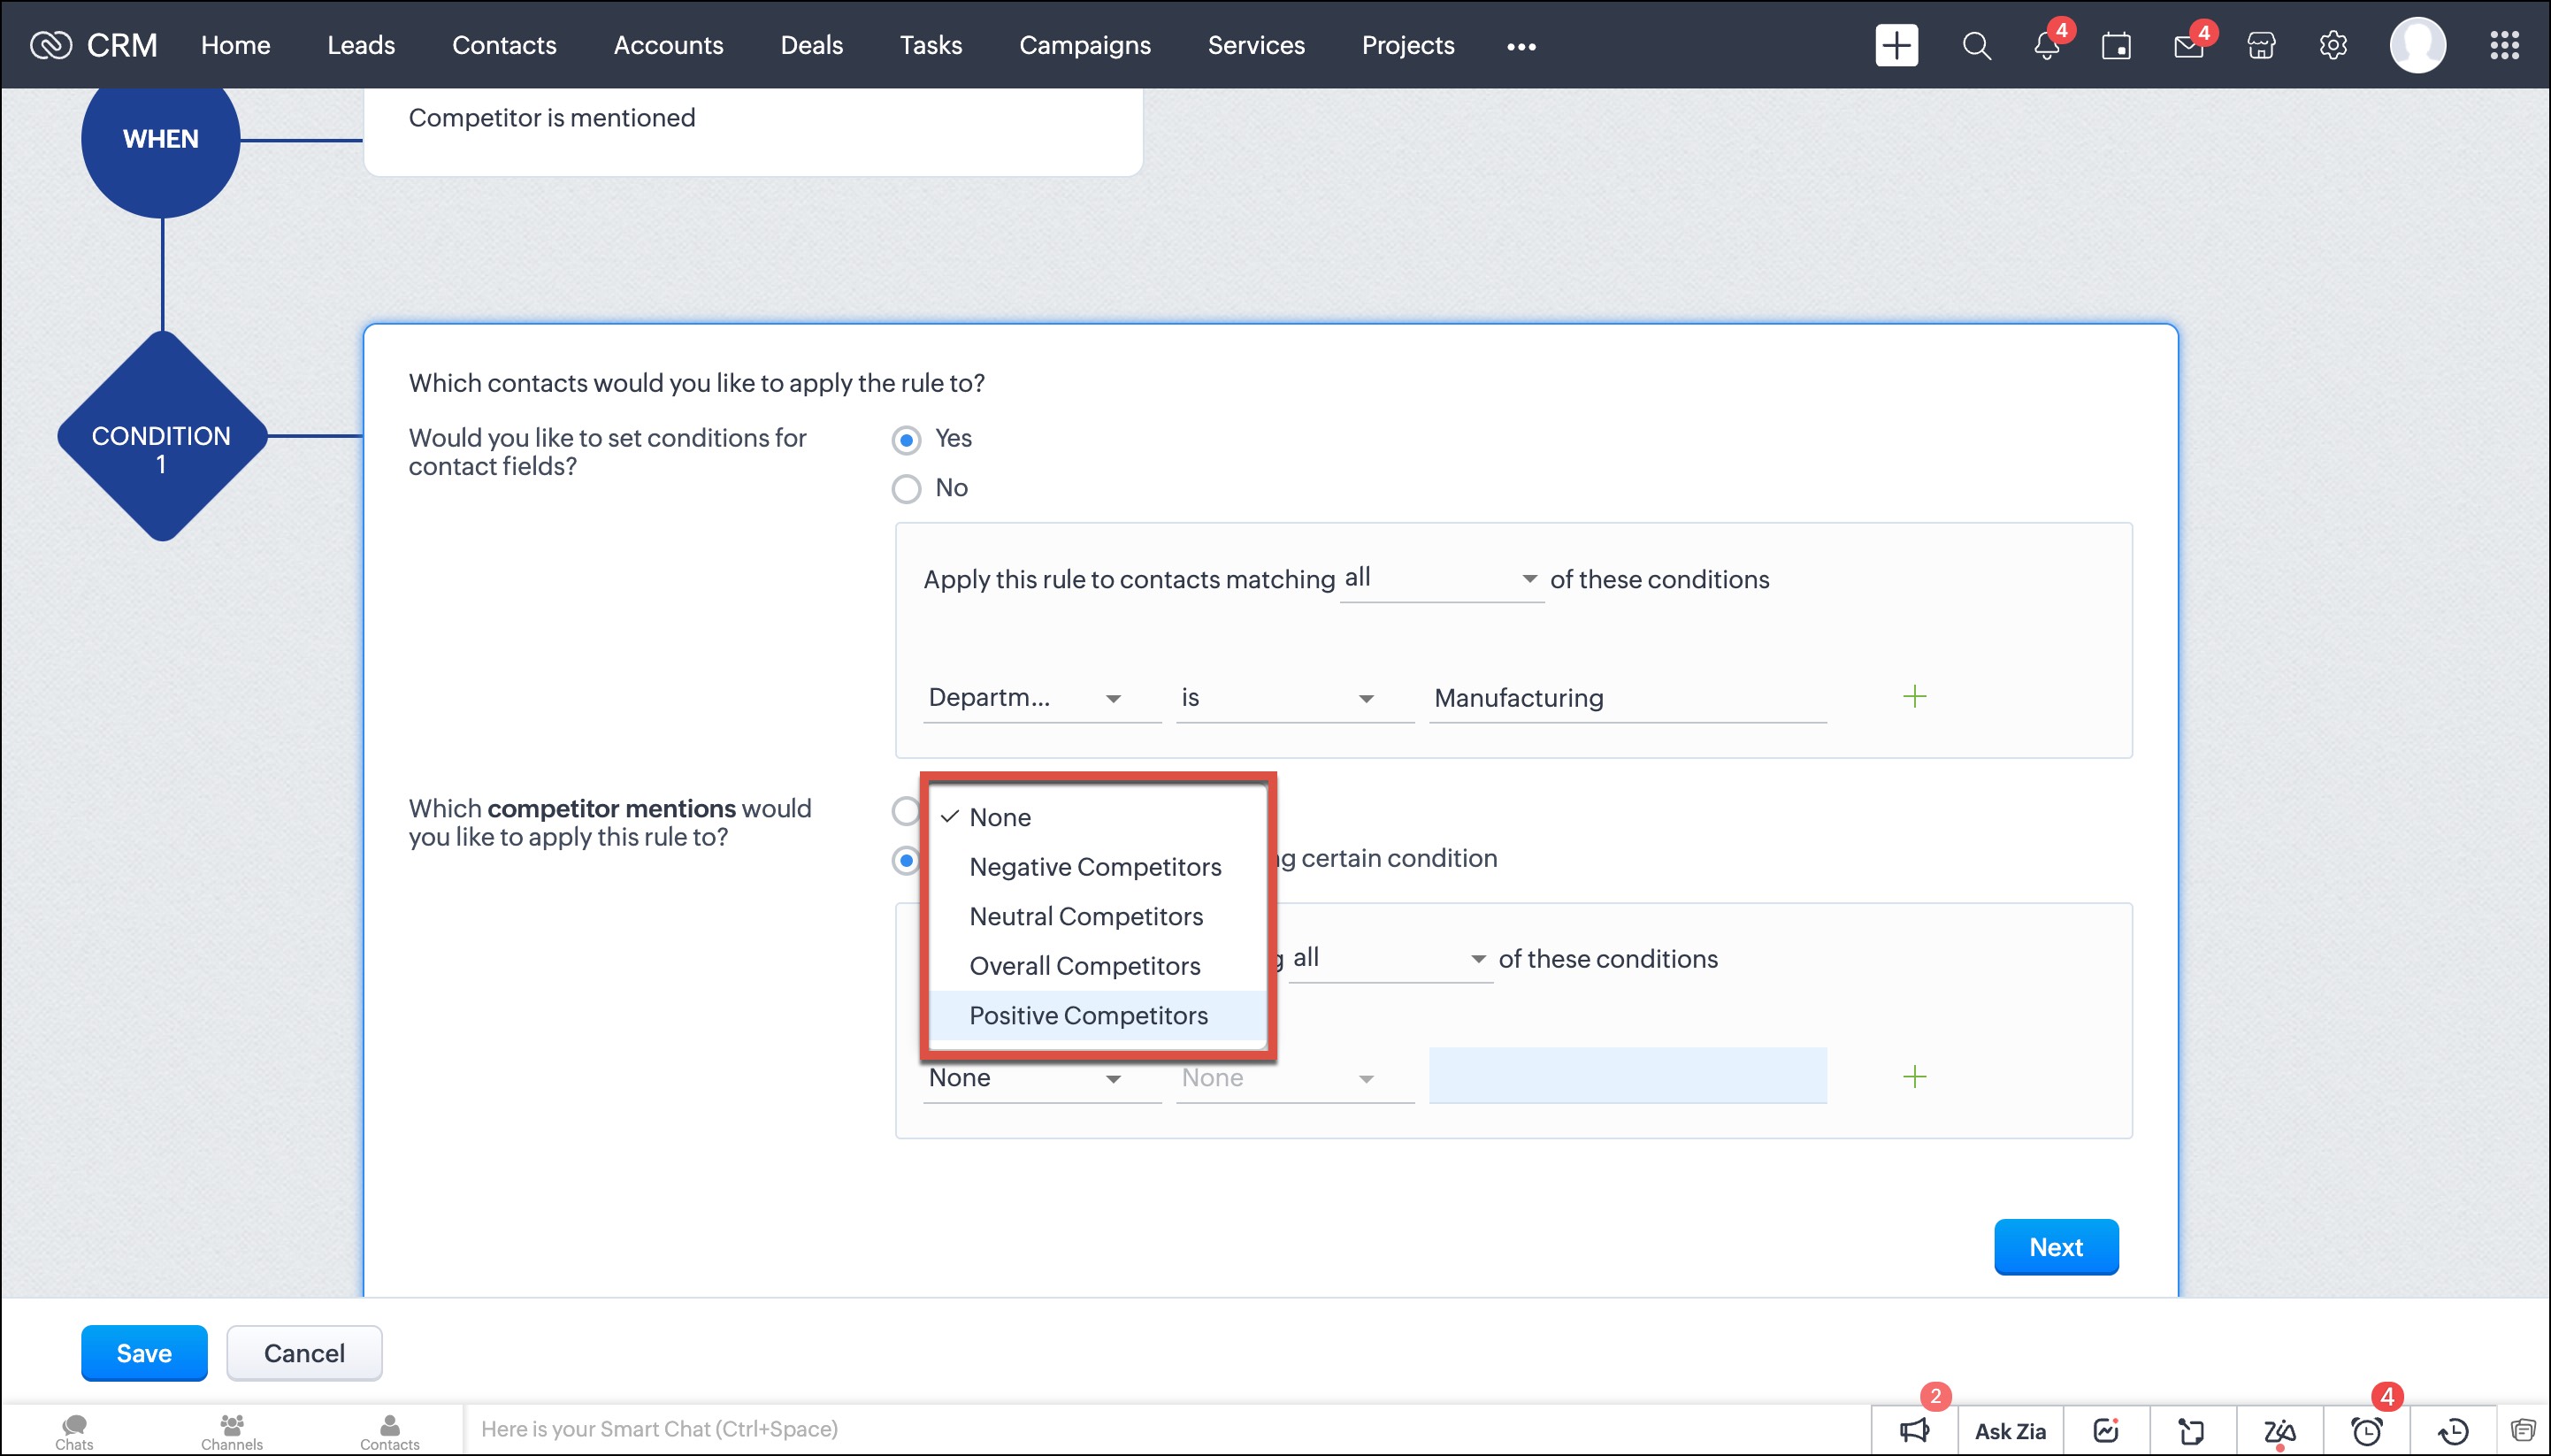Click the announcements megaphone icon

(x=1914, y=1430)
